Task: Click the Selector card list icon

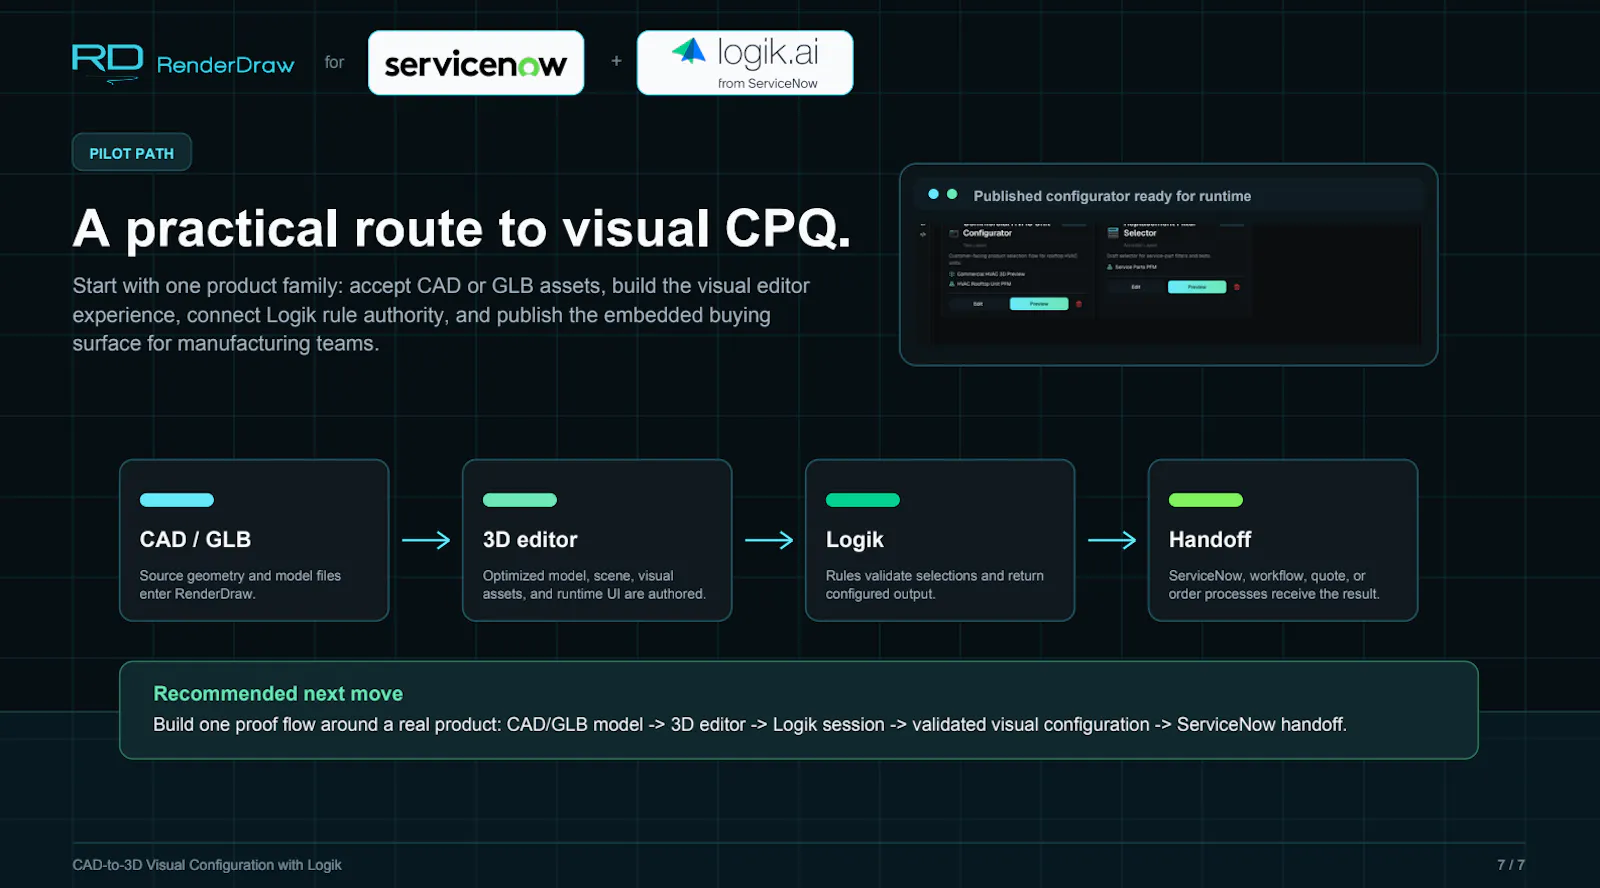Action: pos(1113,233)
